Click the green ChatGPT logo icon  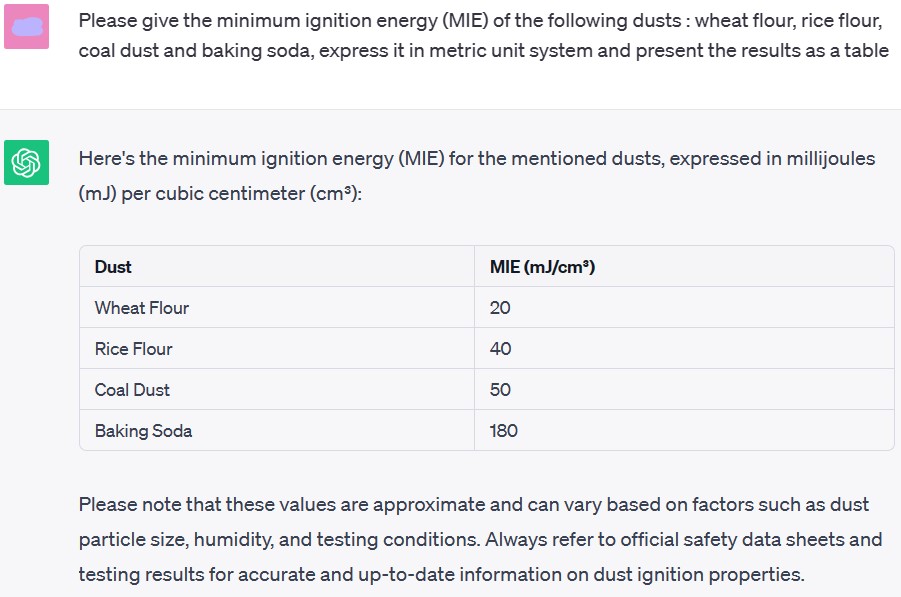pos(26,162)
